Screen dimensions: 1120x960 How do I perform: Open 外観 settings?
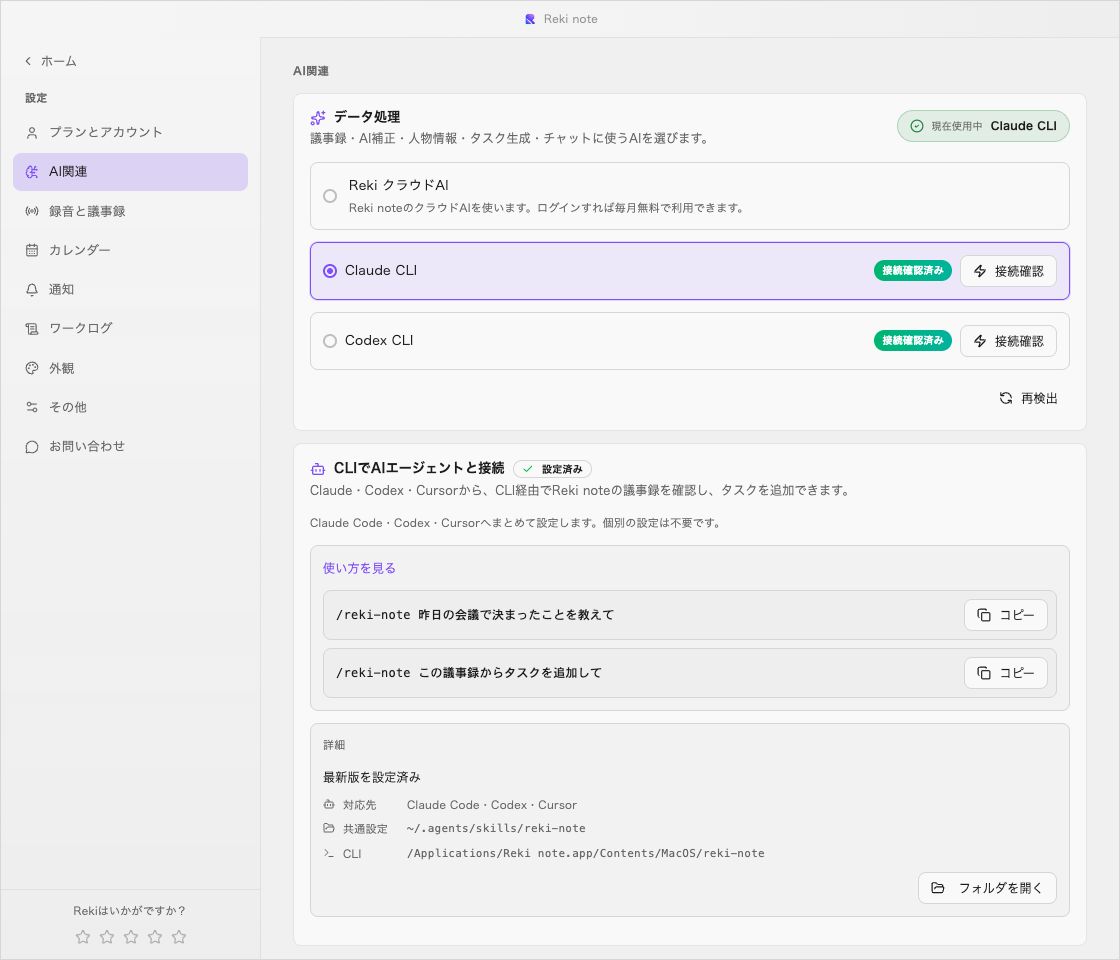click(130, 369)
